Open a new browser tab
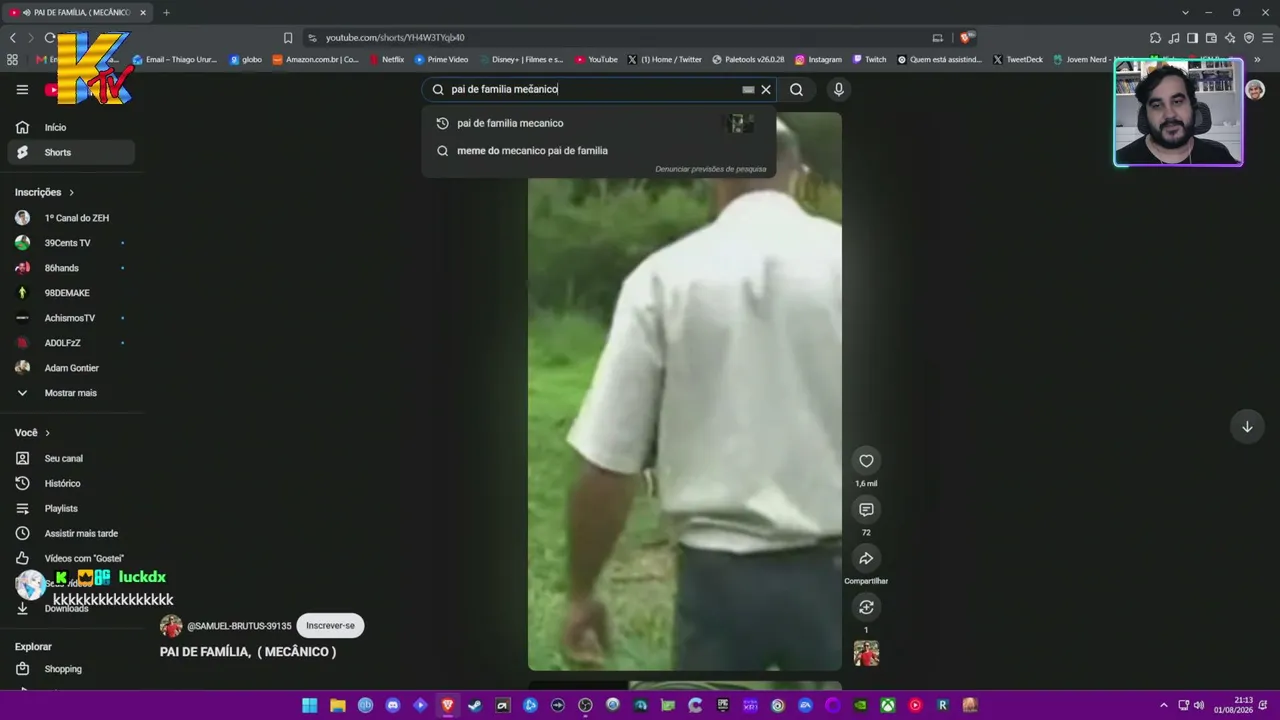1280x720 pixels. pyautogui.click(x=166, y=13)
